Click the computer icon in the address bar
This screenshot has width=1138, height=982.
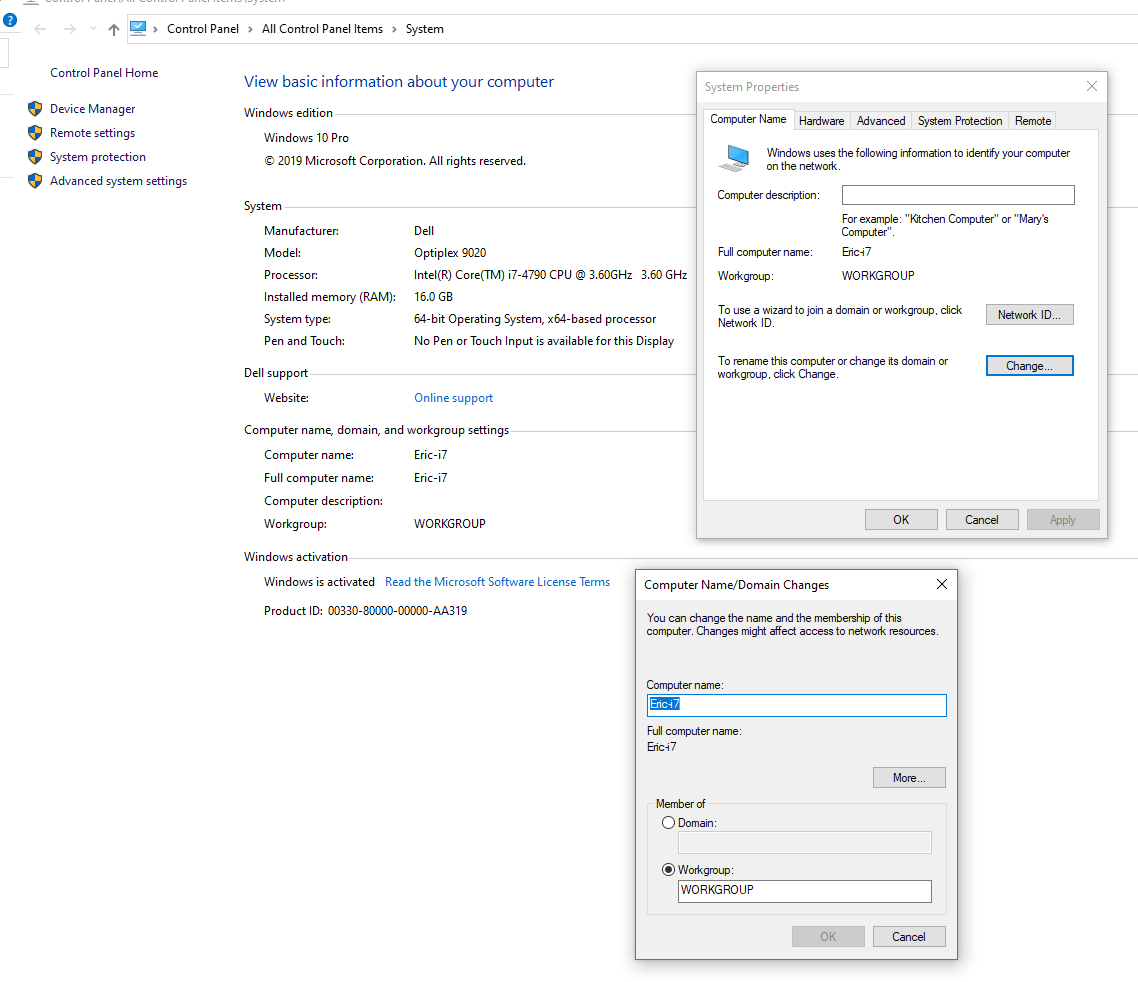[x=138, y=29]
